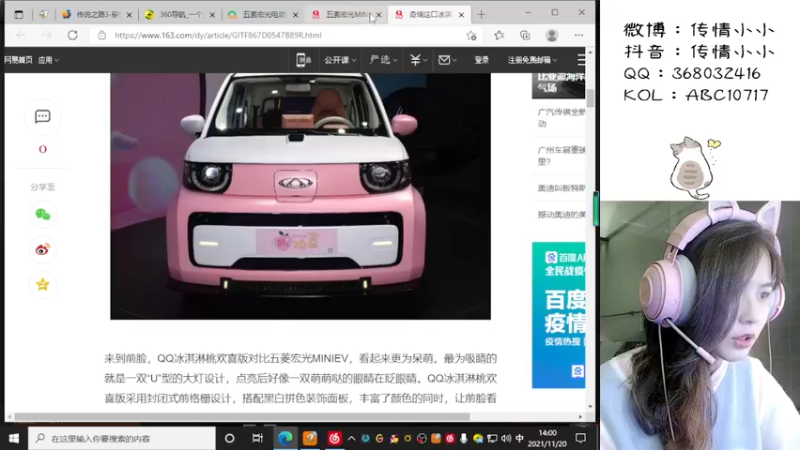Expand the mail envelope dropdown
The width and height of the screenshot is (800, 450).
pyautogui.click(x=447, y=60)
